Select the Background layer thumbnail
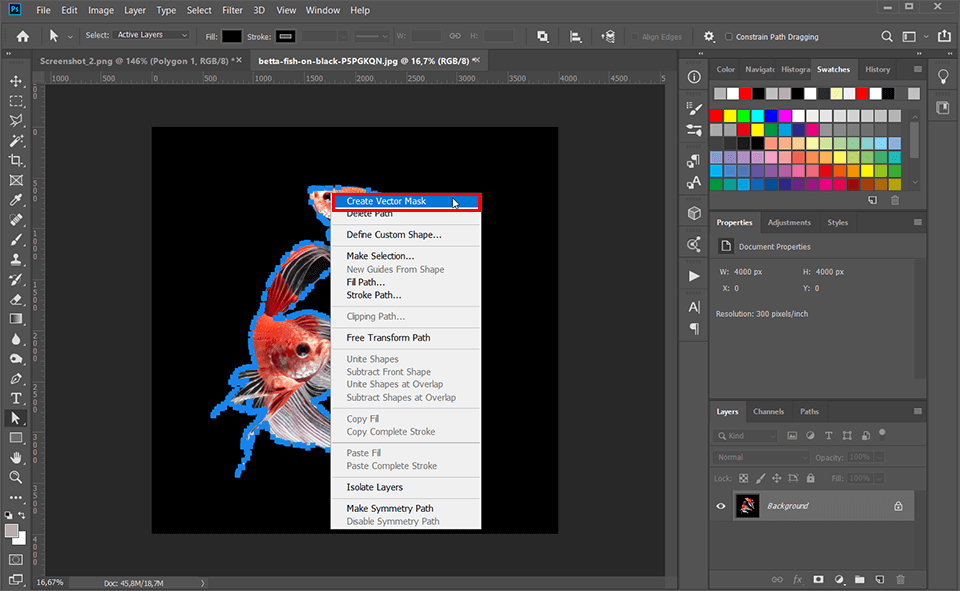960x591 pixels. pos(747,506)
